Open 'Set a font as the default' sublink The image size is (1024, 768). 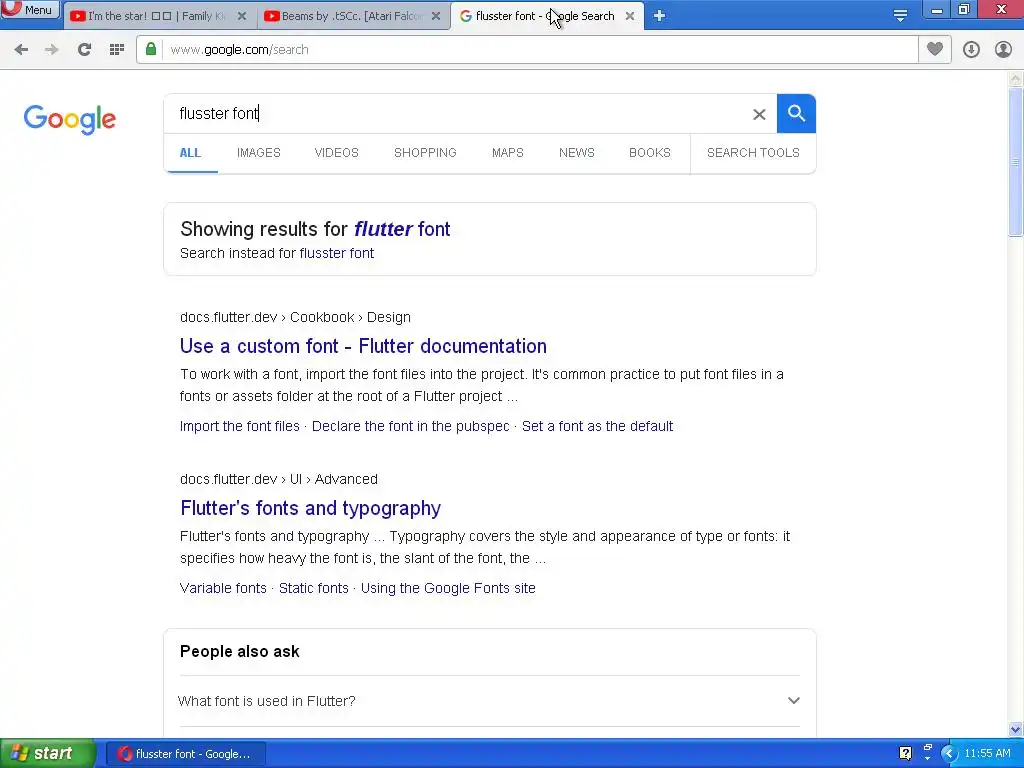click(597, 426)
